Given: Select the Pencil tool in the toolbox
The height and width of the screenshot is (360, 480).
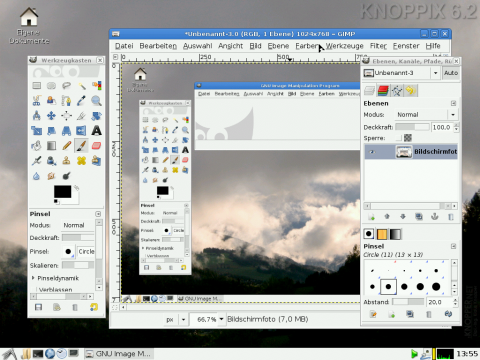Looking at the screenshot, I should click(66, 146).
